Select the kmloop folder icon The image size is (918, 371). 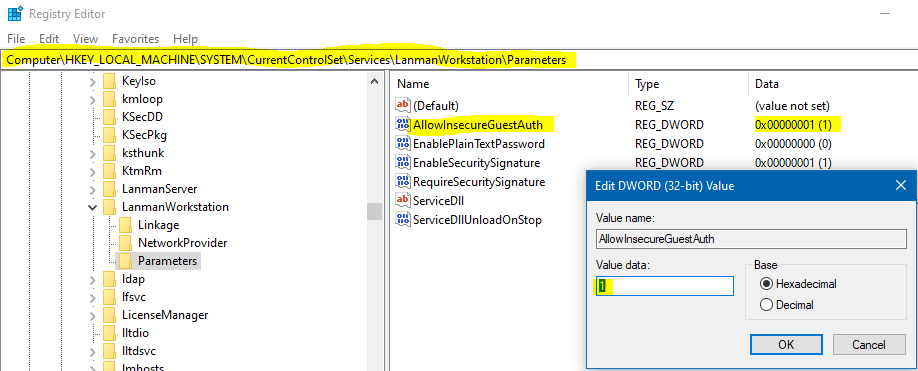(109, 99)
